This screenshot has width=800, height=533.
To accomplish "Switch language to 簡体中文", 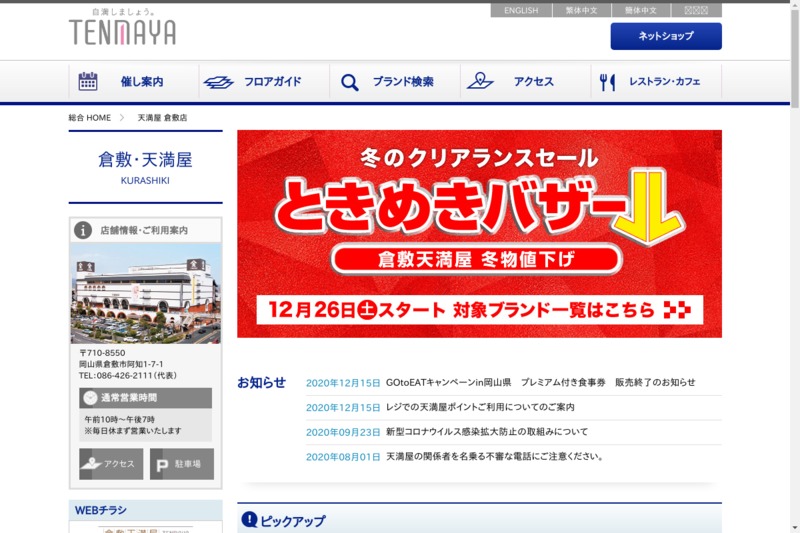I will pos(641,11).
